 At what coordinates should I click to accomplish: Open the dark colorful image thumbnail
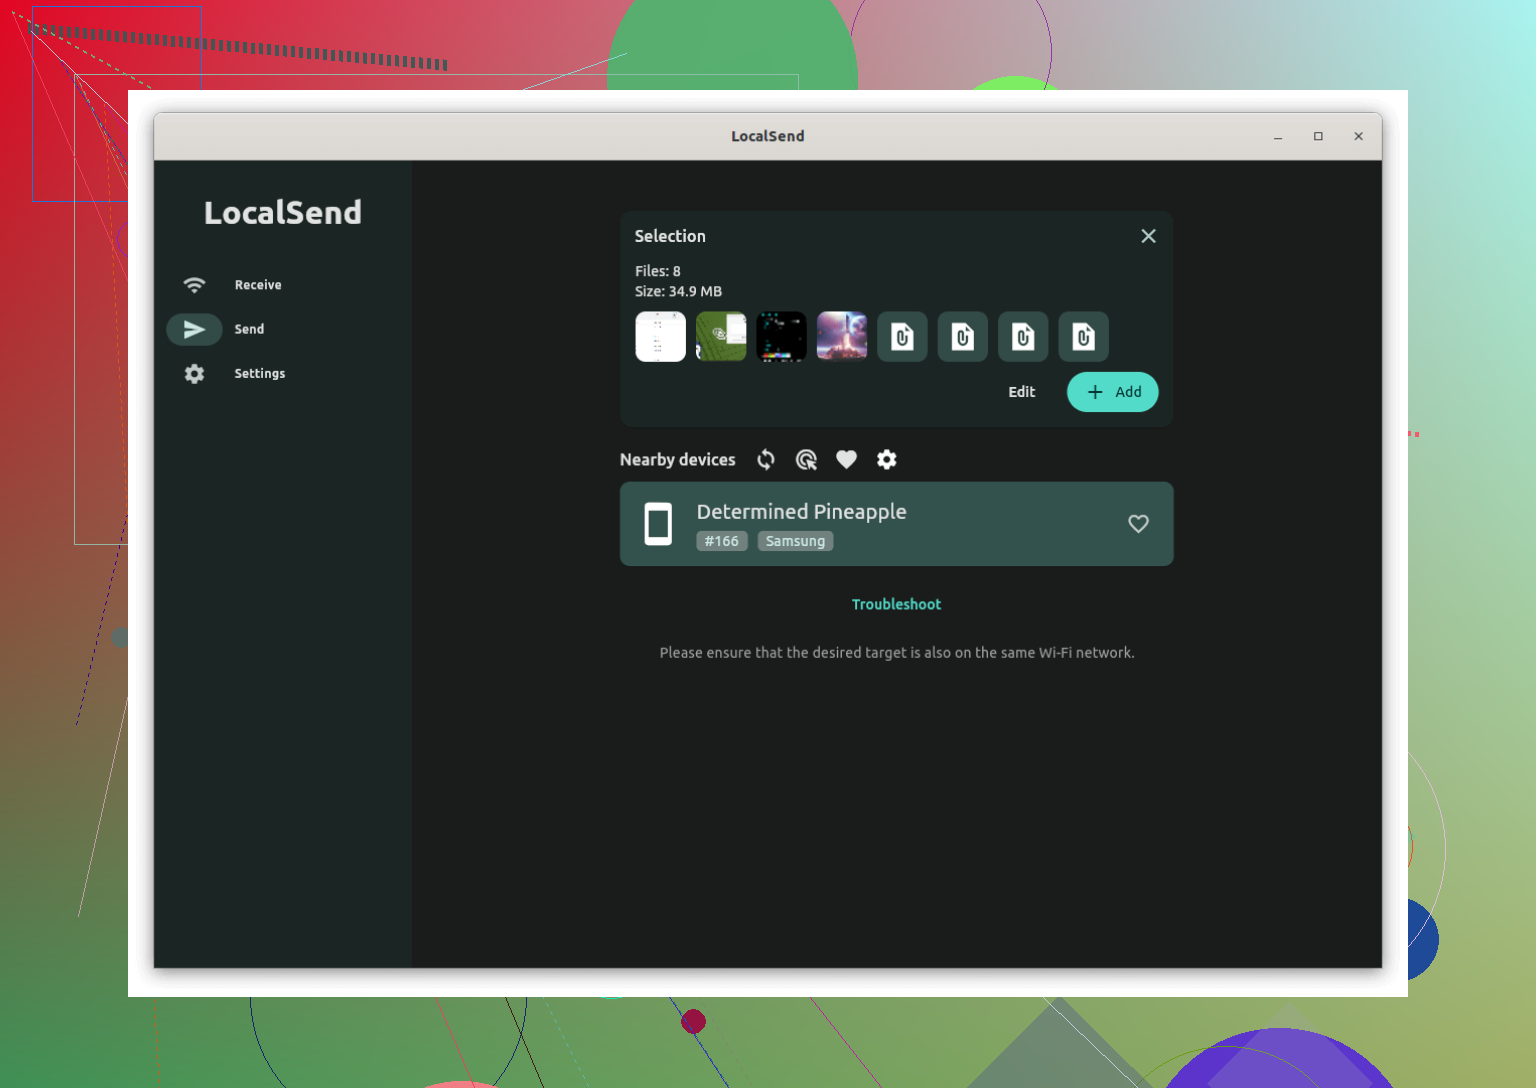[781, 336]
